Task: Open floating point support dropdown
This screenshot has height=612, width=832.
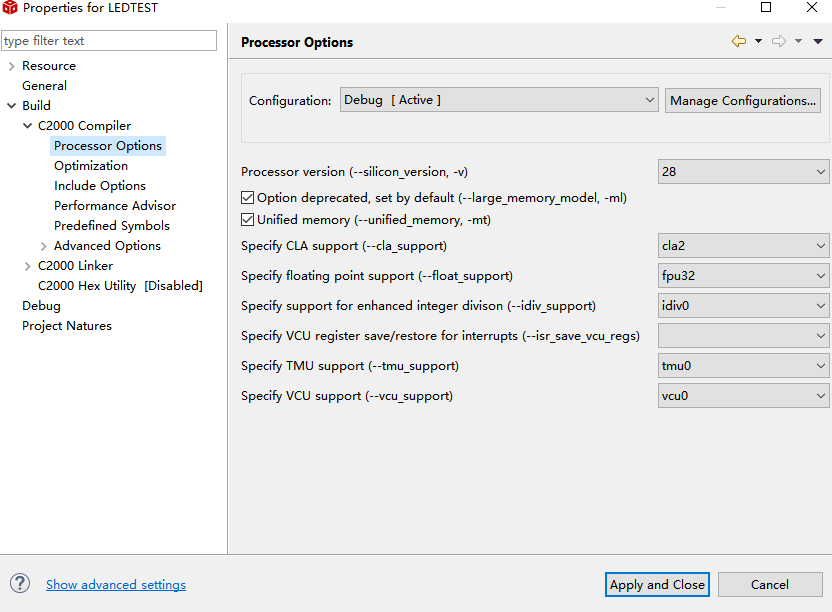Action: tap(743, 276)
